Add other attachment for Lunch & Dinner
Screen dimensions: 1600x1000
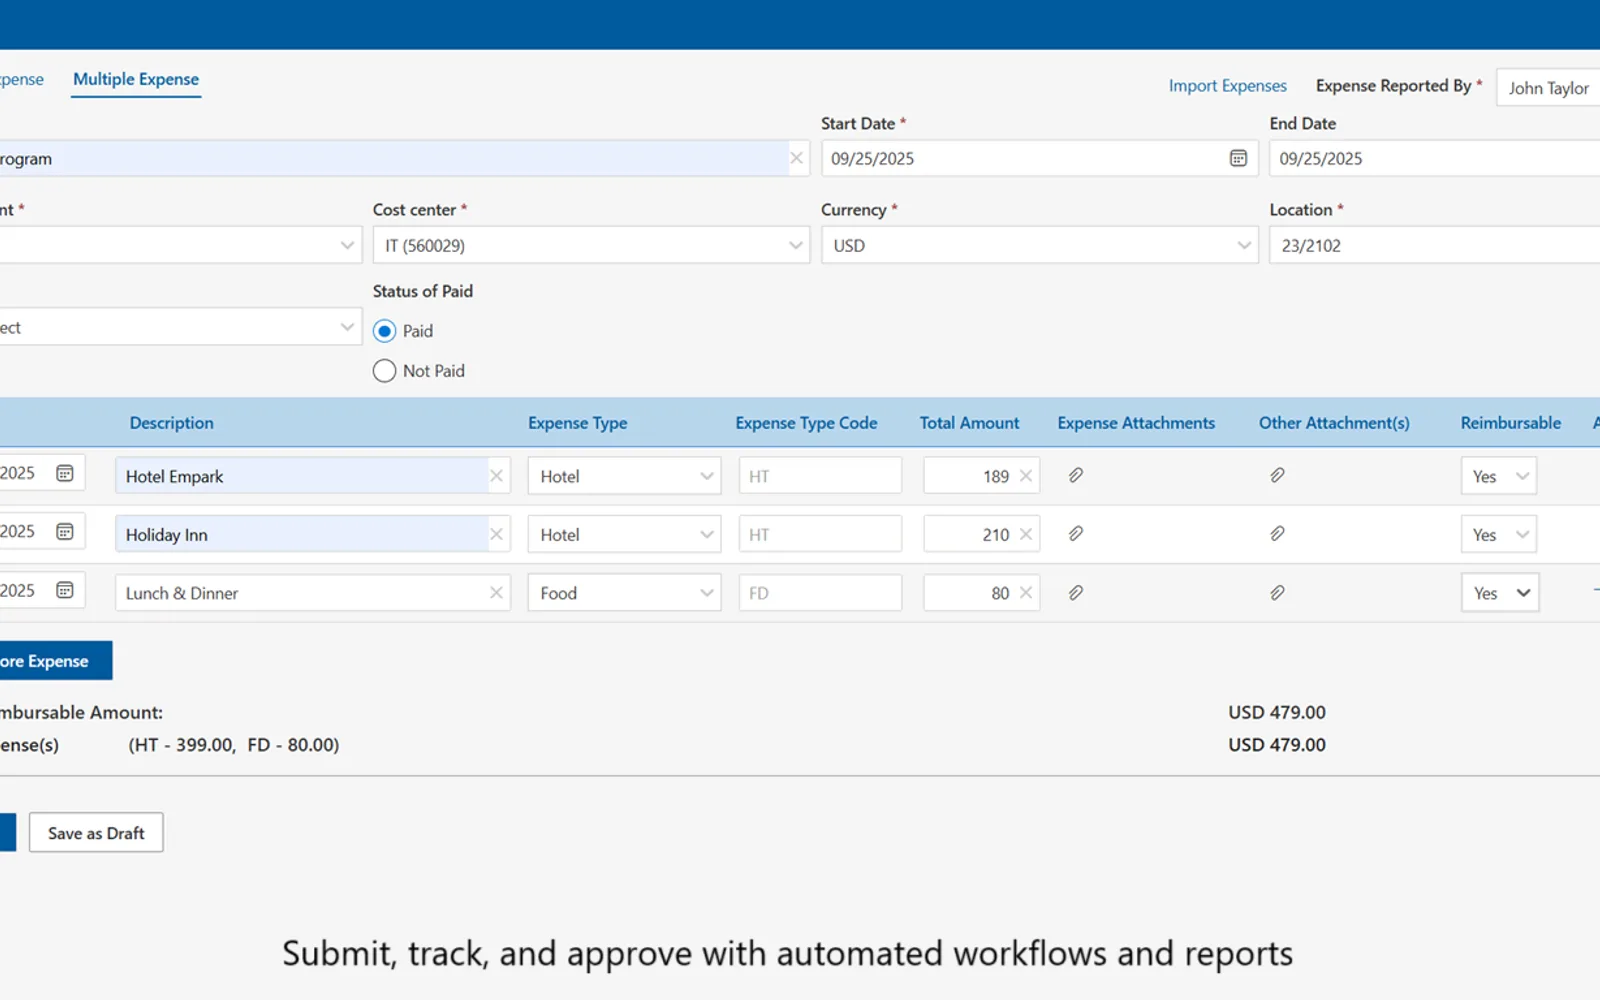[1277, 592]
